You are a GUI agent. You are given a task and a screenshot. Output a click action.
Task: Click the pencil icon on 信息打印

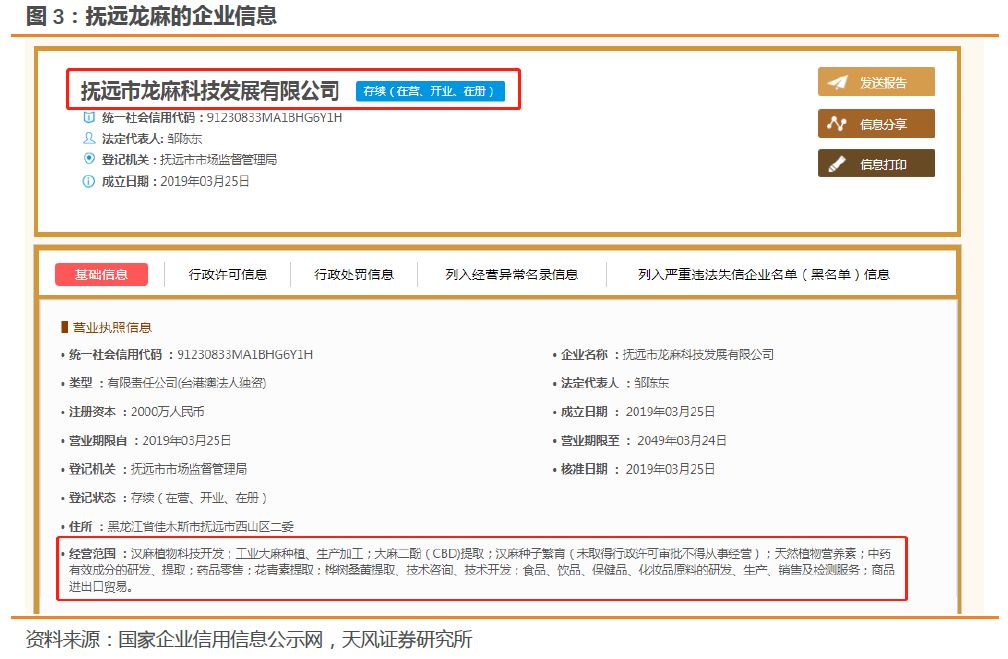pos(837,164)
